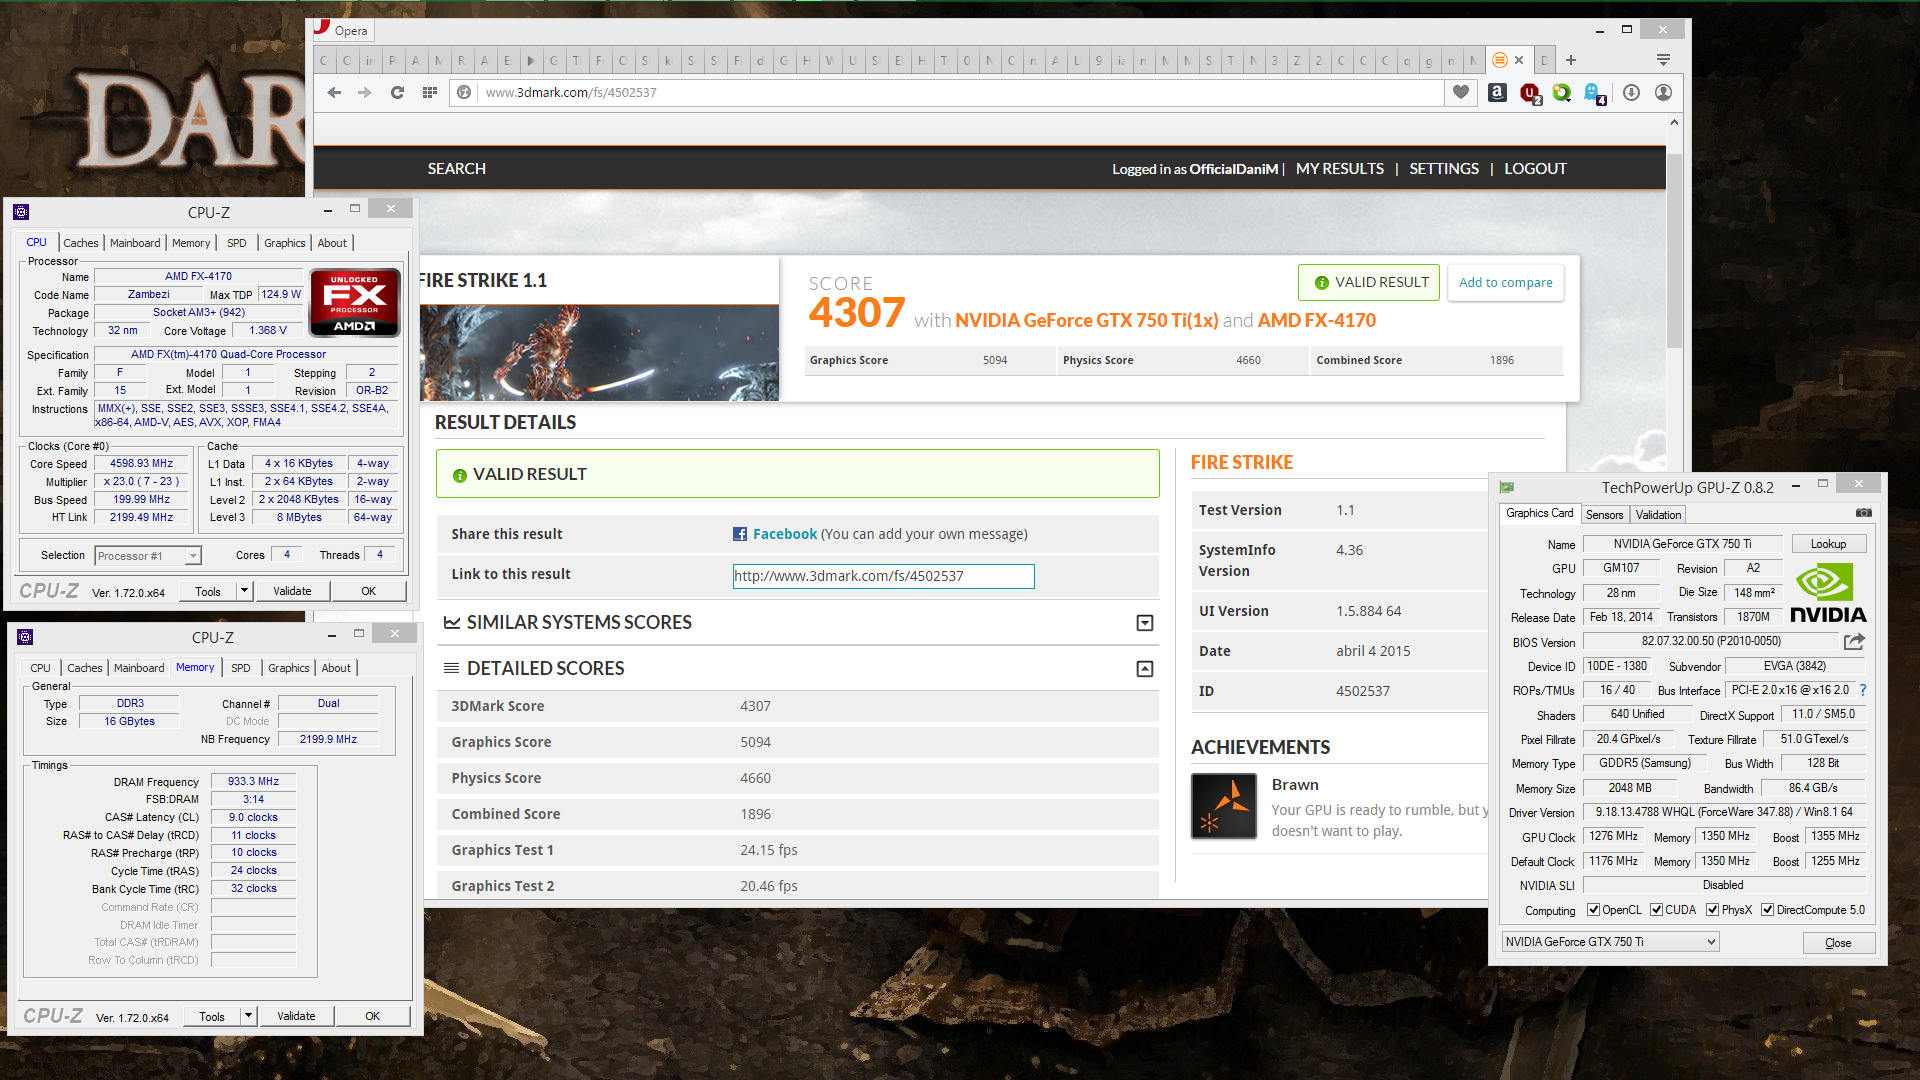Viewport: 1920px width, 1080px height.
Task: Open the Opera tab menu icon
Action: [x=1663, y=60]
